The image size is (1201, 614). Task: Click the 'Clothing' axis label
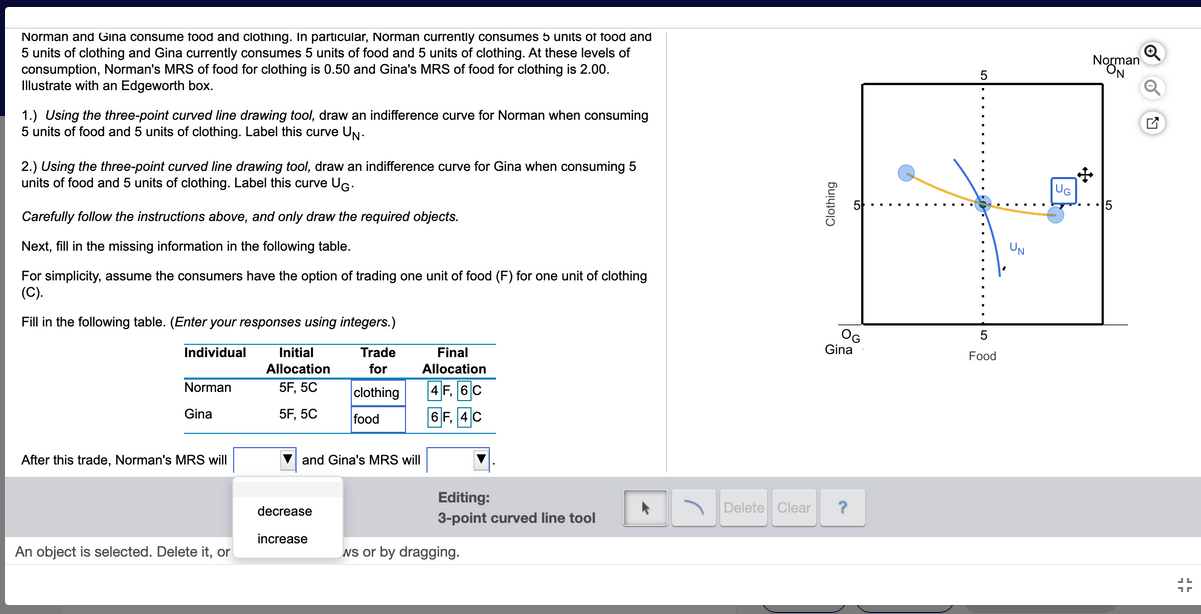pyautogui.click(x=829, y=203)
